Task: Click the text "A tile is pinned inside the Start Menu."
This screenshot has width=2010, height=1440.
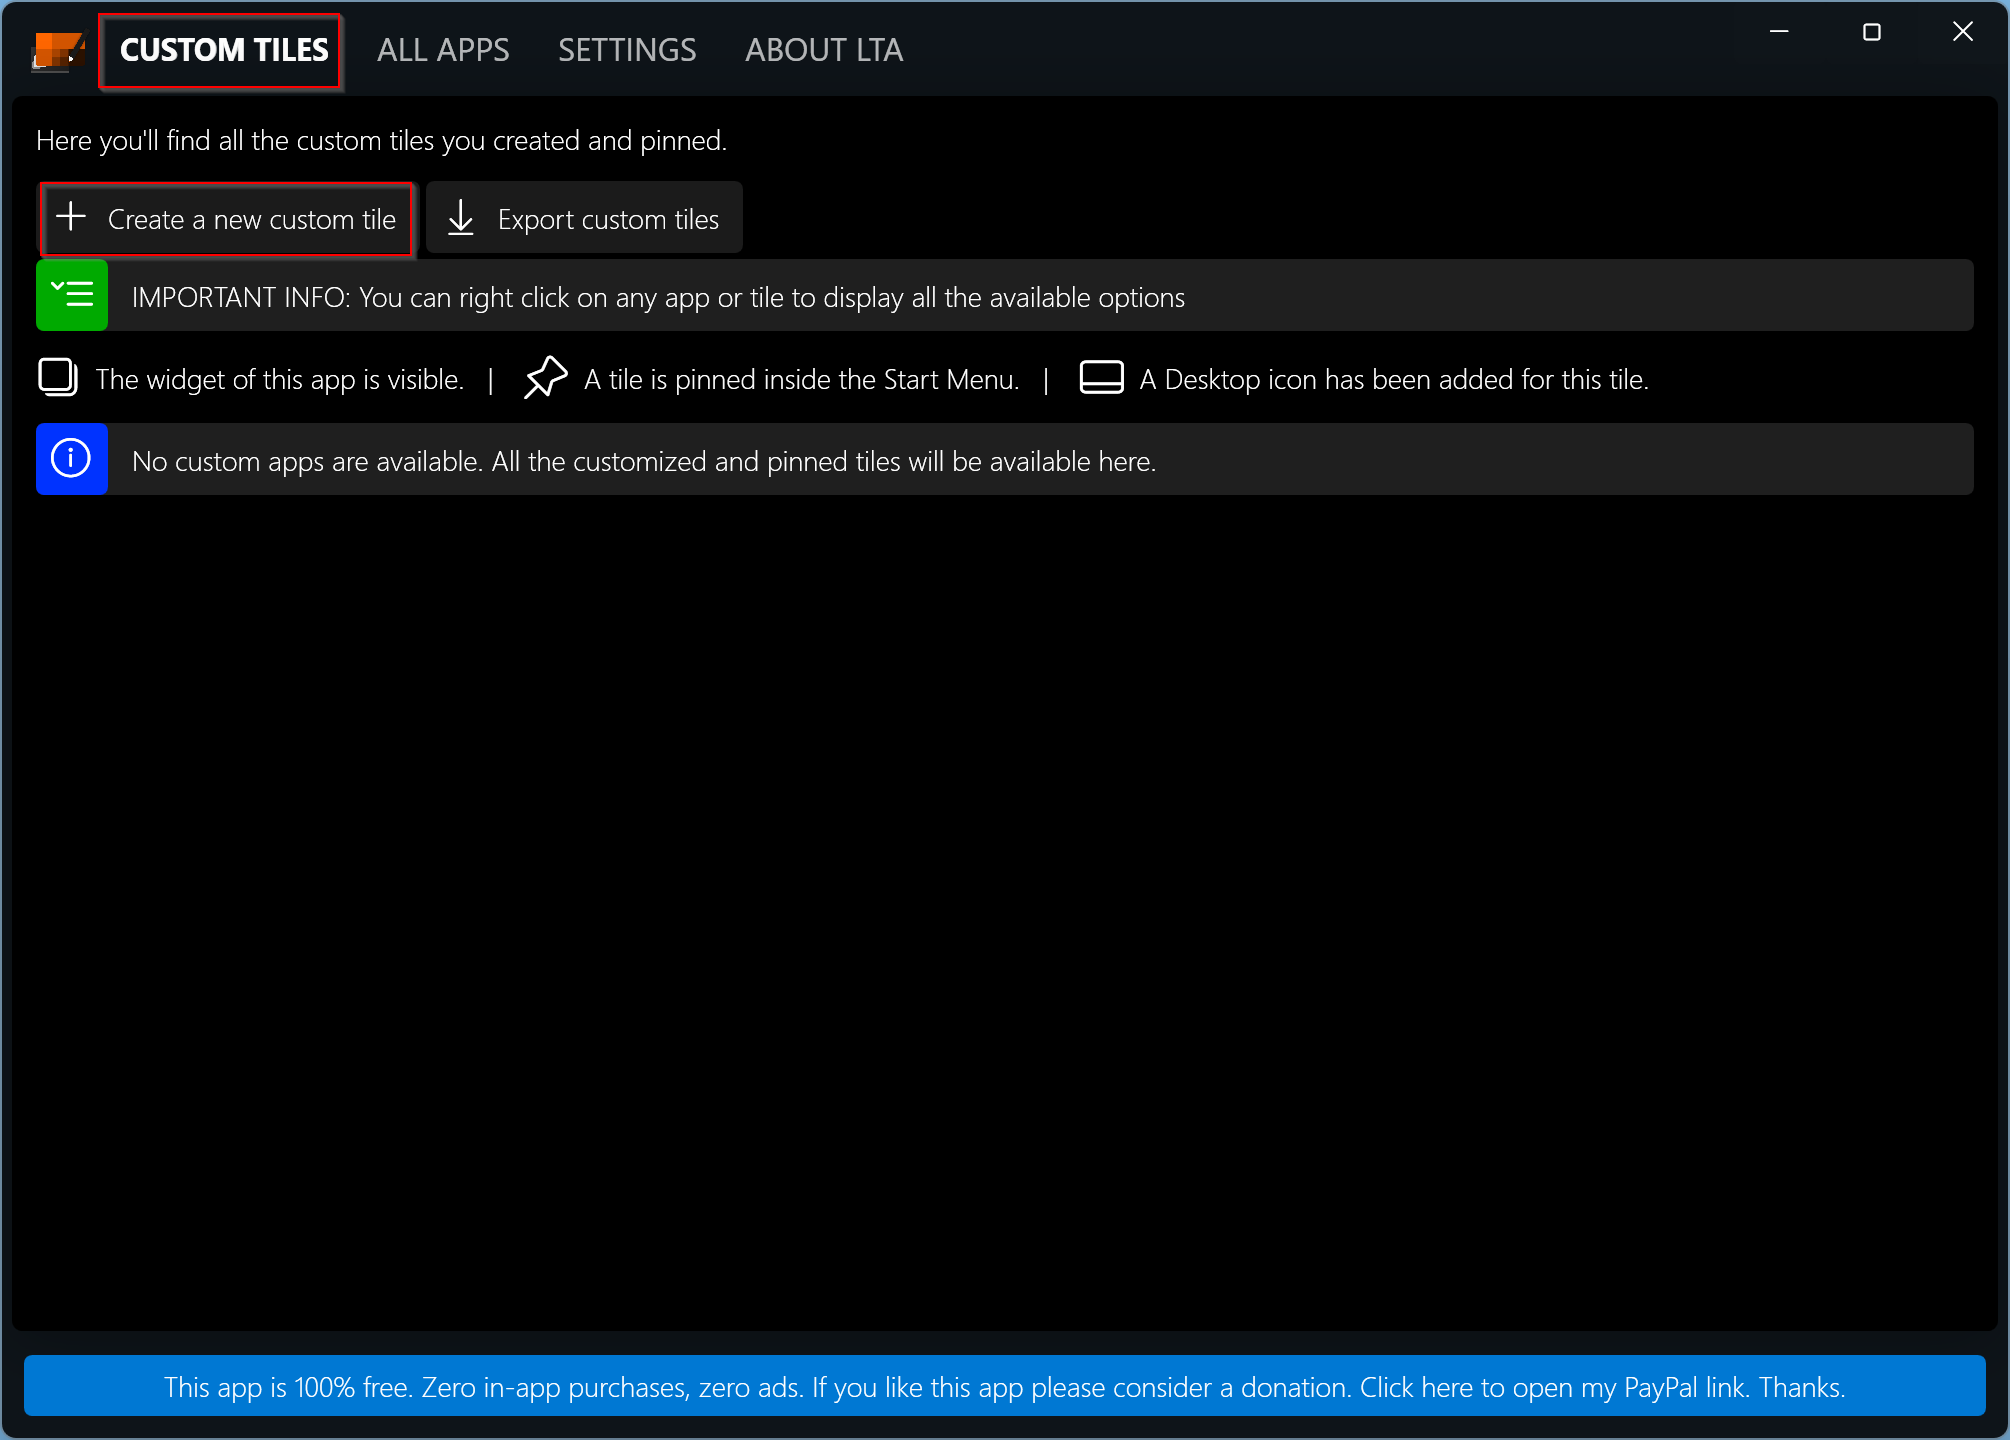Action: (802, 380)
